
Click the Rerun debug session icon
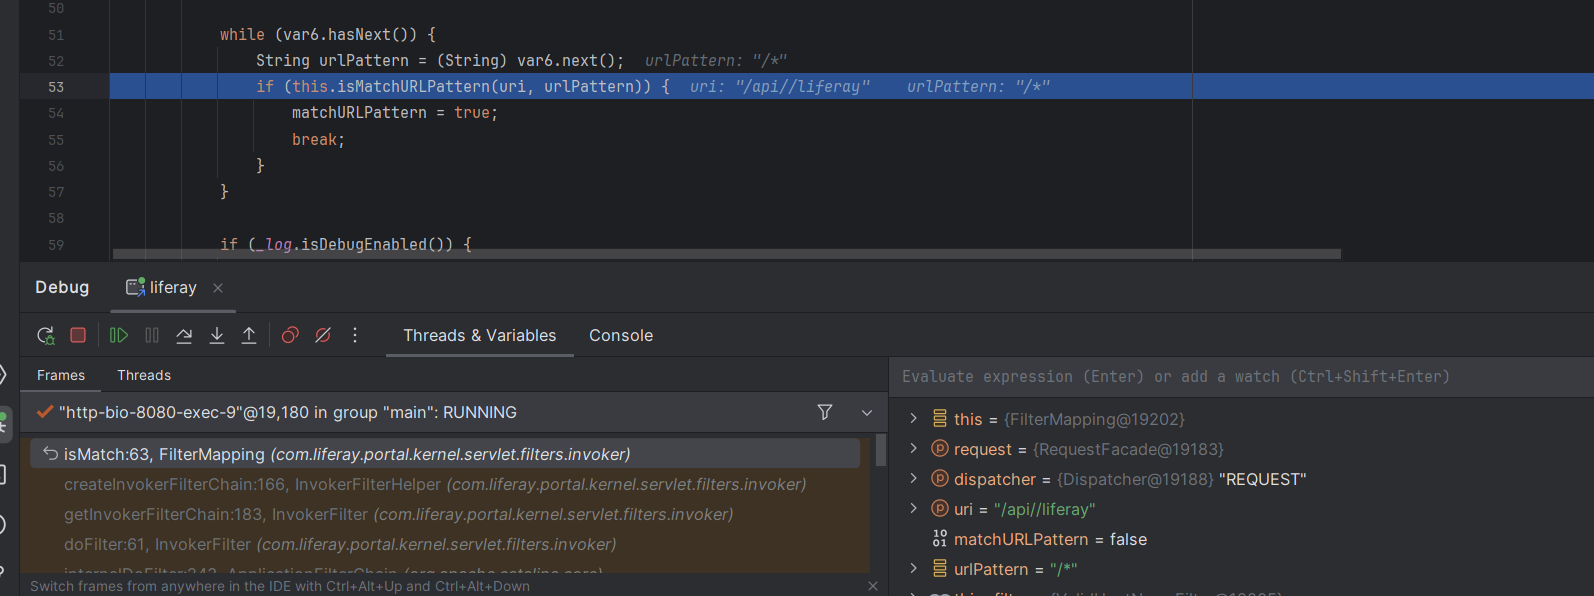tap(45, 336)
